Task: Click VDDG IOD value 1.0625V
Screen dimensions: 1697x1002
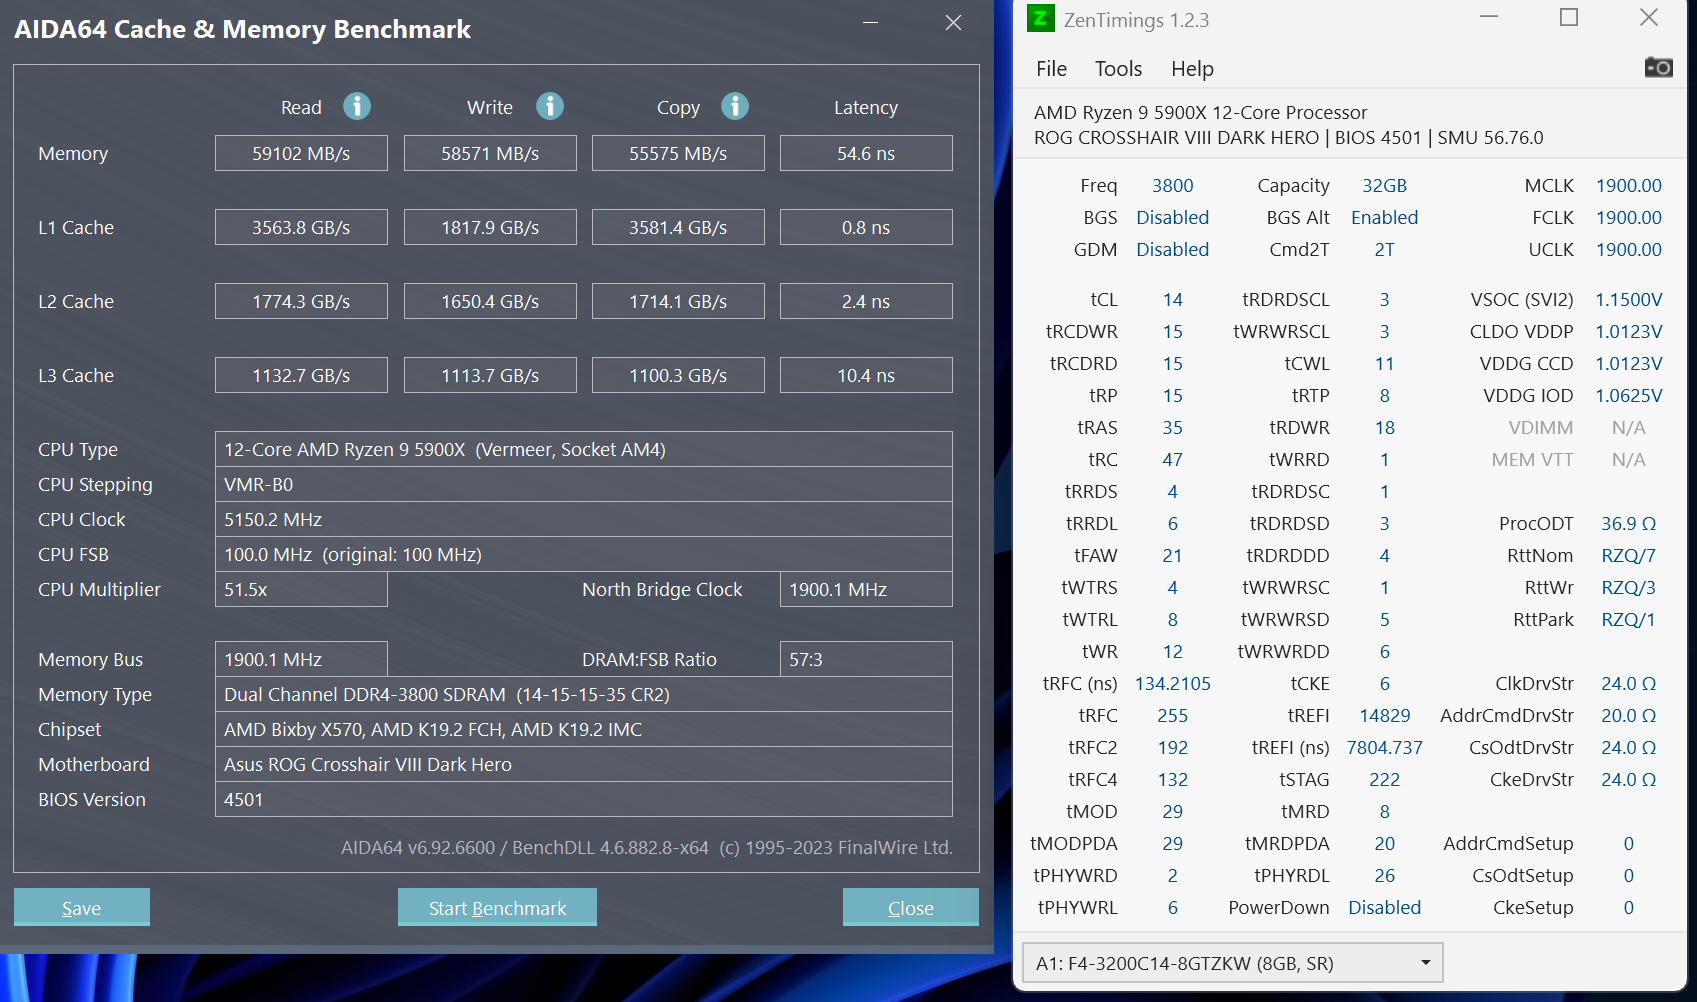Action: 1628,395
